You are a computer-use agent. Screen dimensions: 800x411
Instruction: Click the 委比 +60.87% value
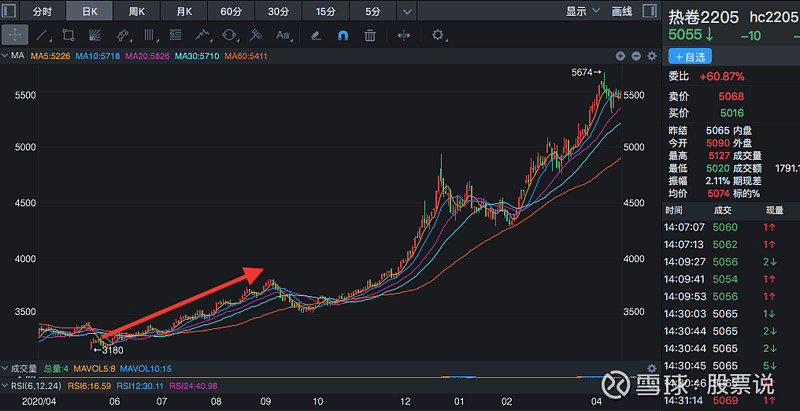coord(722,77)
